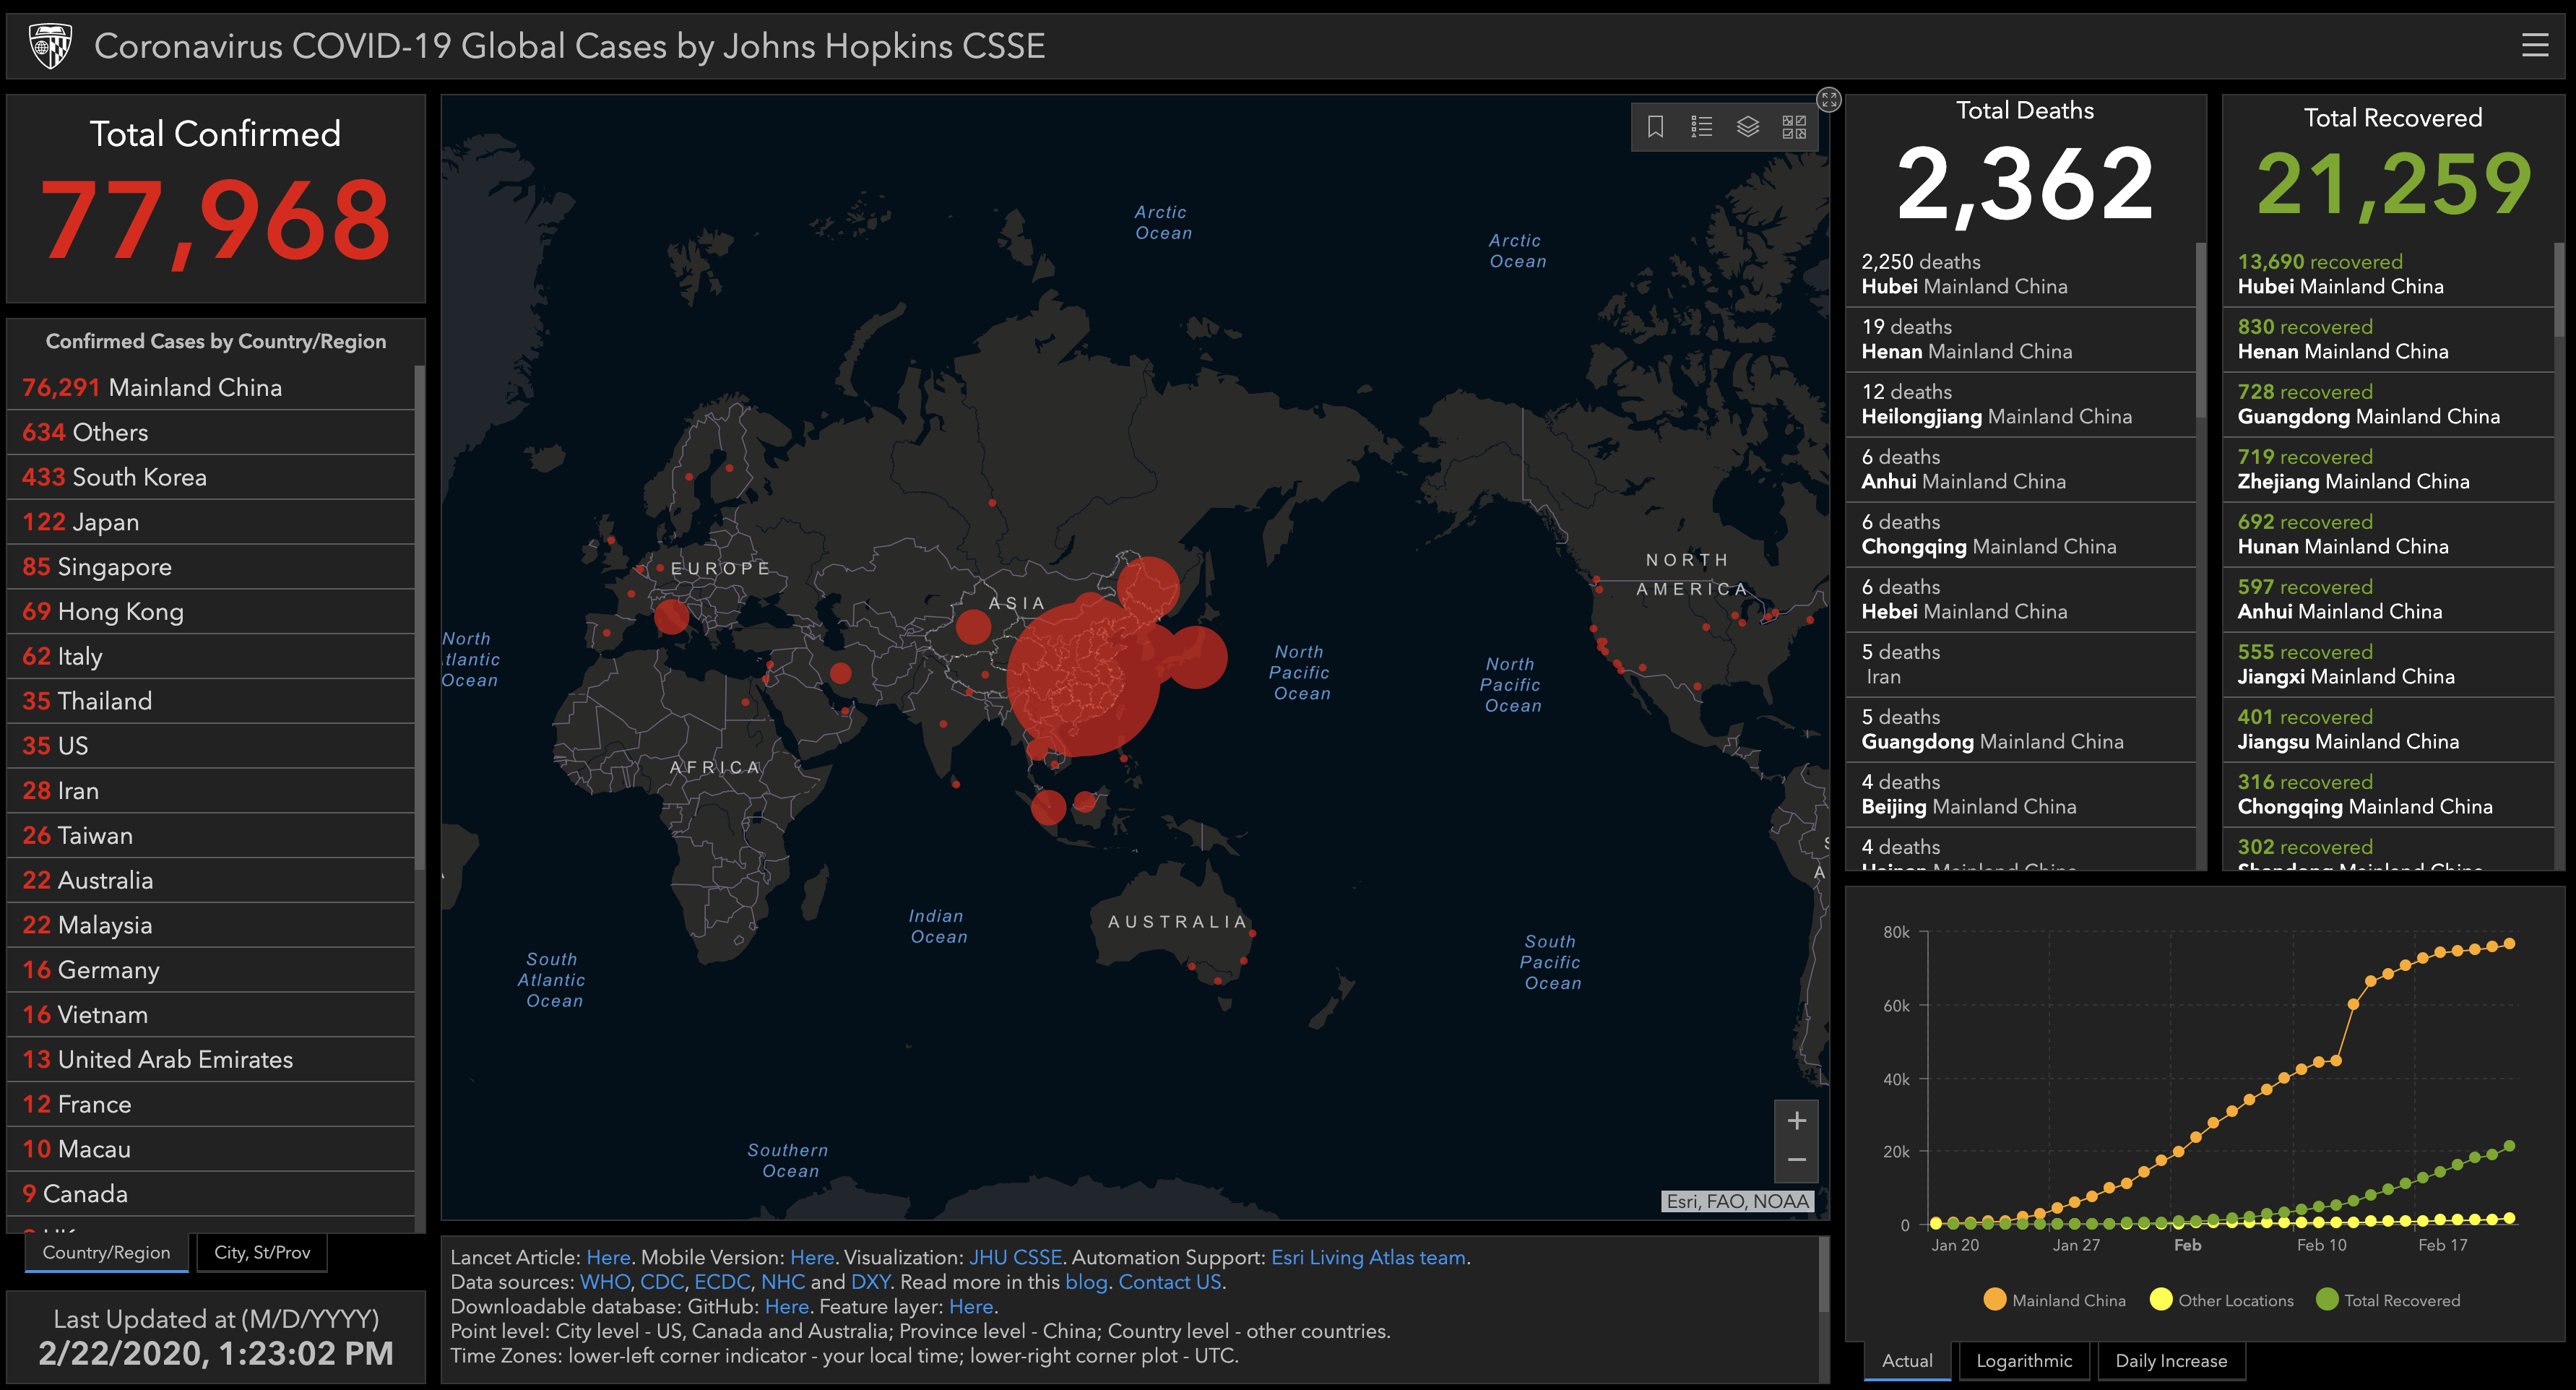Select 433 South Korea row
2576x1390 pixels.
211,477
